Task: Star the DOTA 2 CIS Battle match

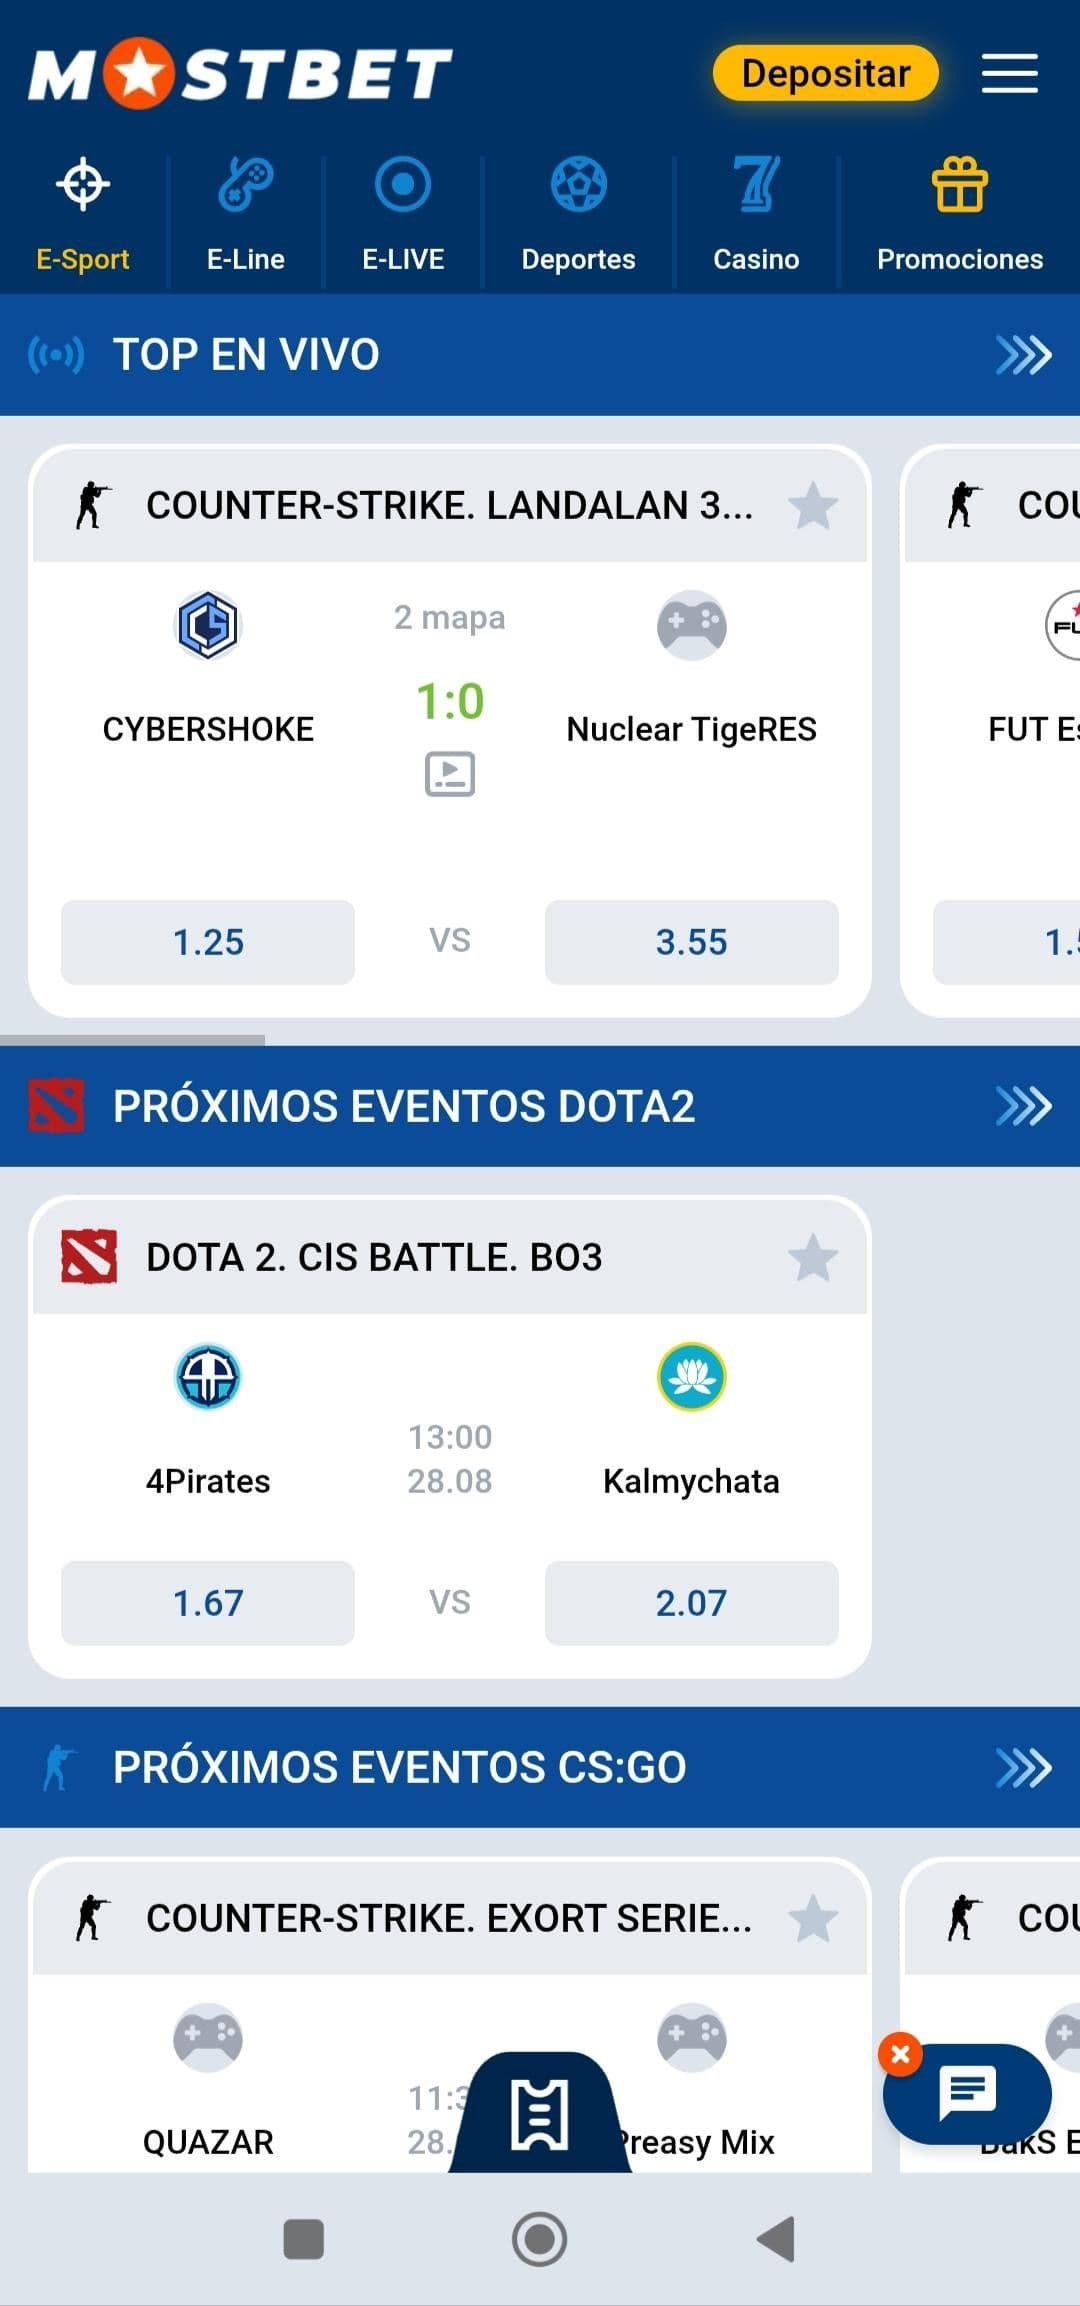Action: click(x=814, y=1258)
